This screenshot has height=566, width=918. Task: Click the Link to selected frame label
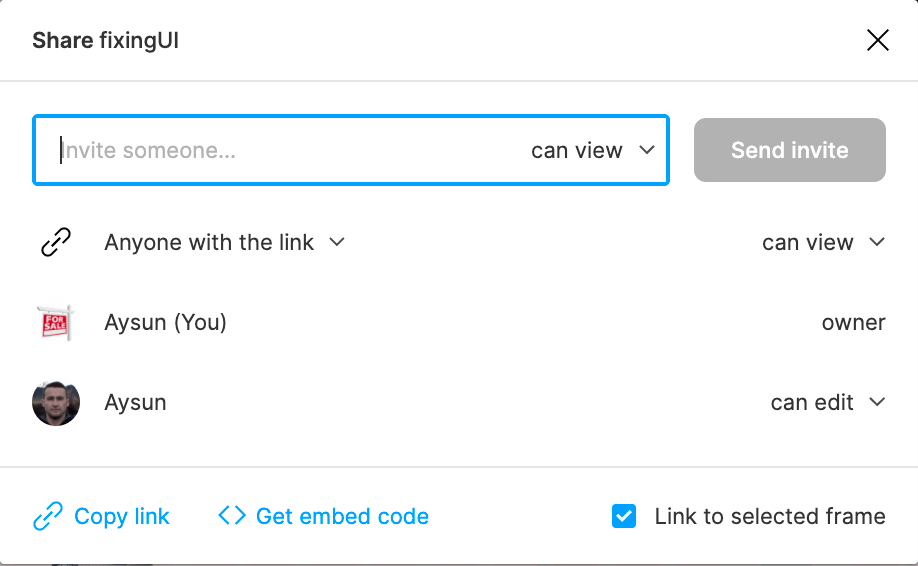[770, 516]
